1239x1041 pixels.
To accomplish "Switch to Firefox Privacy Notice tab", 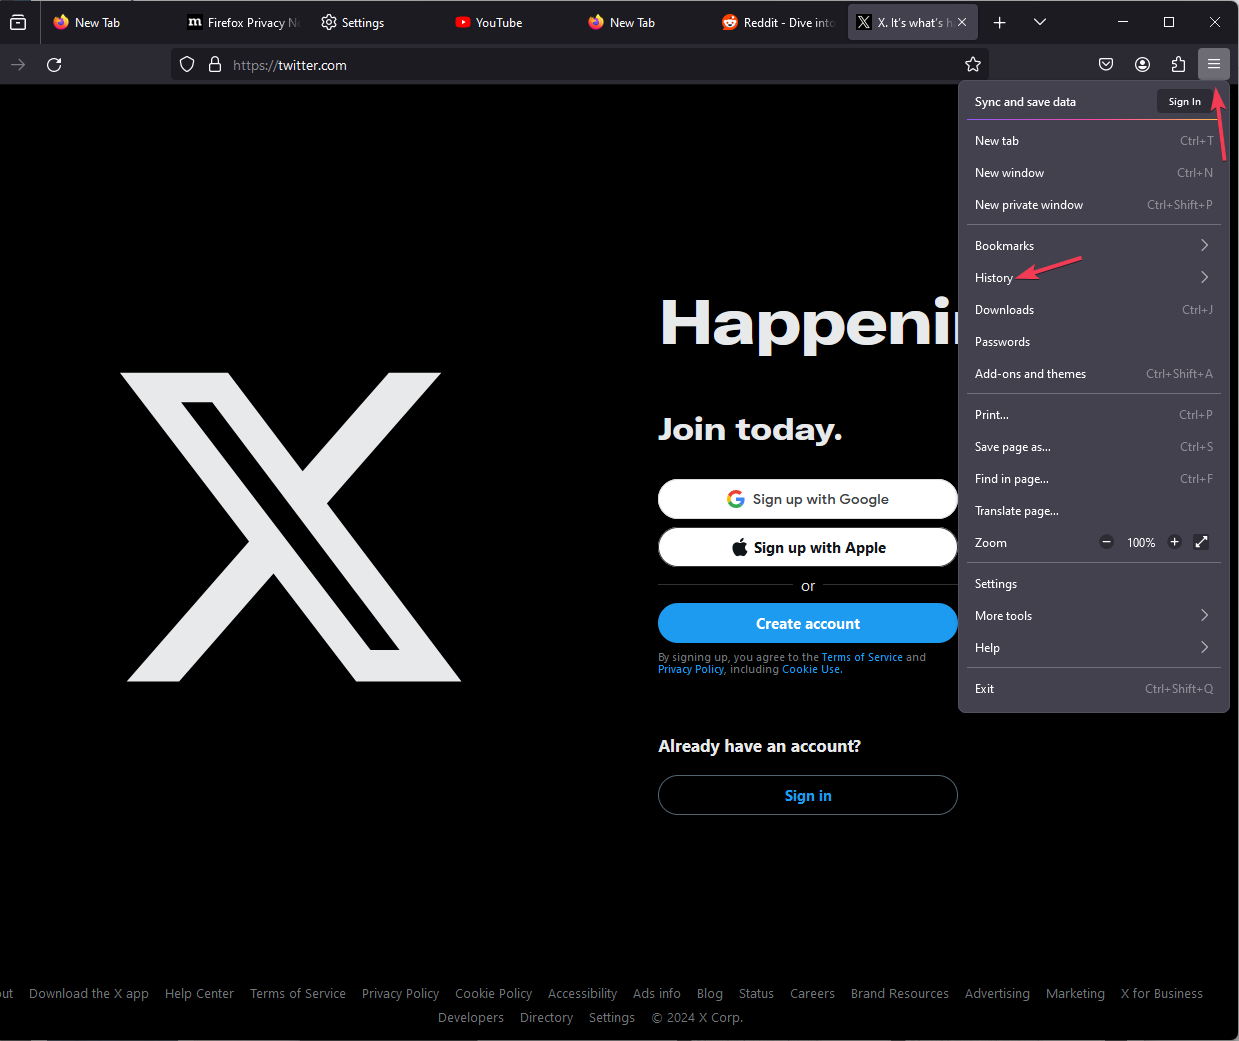I will 242,22.
